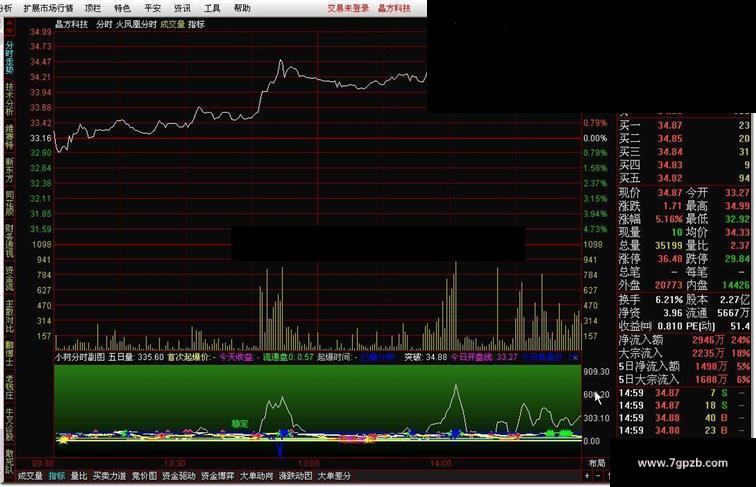Image resolution: width=756 pixels, height=487 pixels.
Task: Click 买三 bid price 34.84
Action: [670, 151]
